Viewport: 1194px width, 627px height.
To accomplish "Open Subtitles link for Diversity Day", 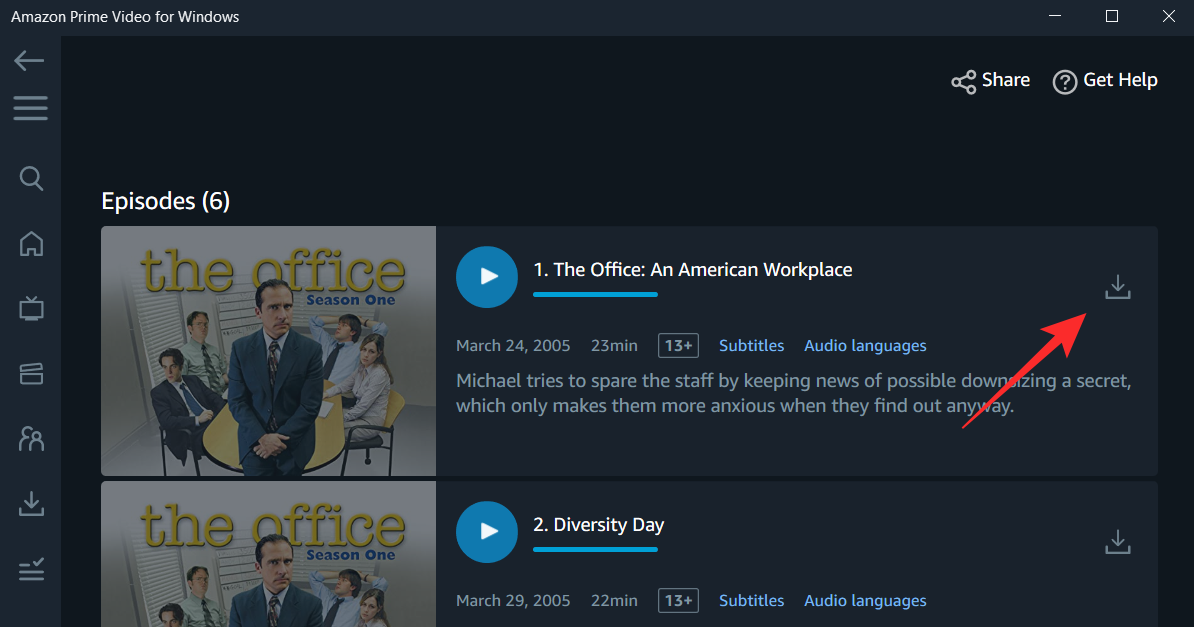I will tap(752, 601).
